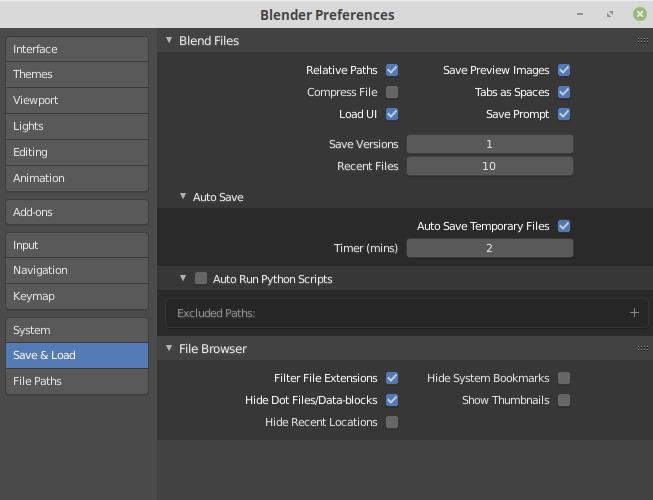Viewport: 653px width, 500px height.
Task: Minimize the Blender Preferences window
Action: [x=580, y=14]
